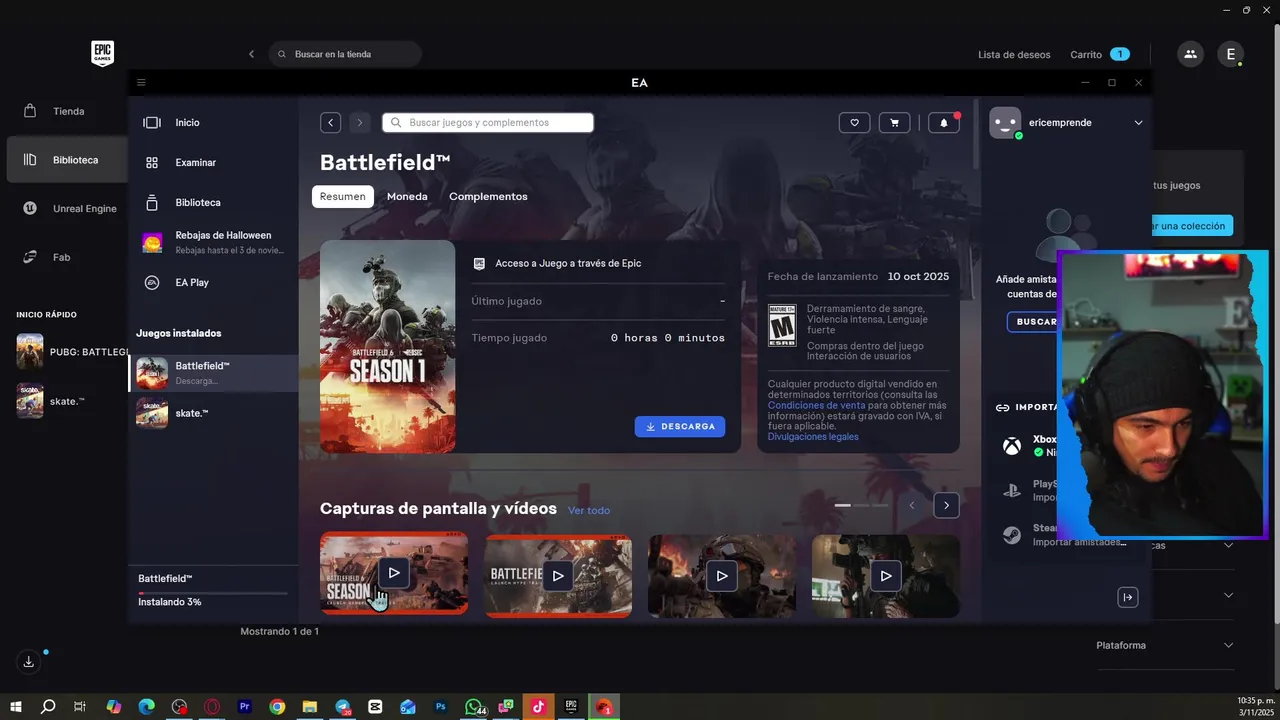Open Tienda in the Epic Games launcher

[67, 111]
